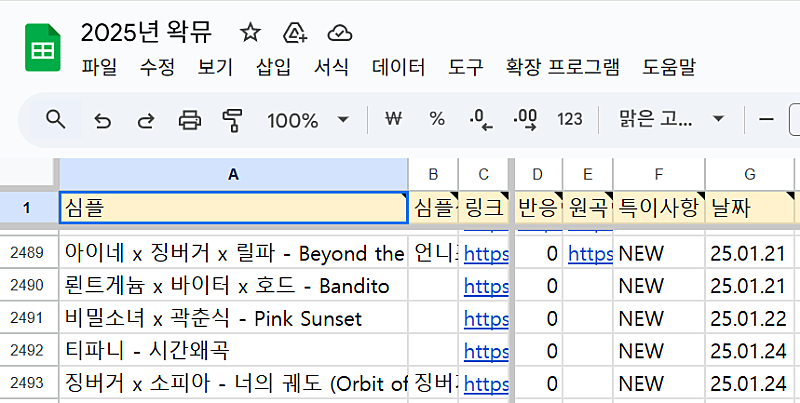Click the Google Sheets home icon
This screenshot has height=403, width=800.
(43, 49)
